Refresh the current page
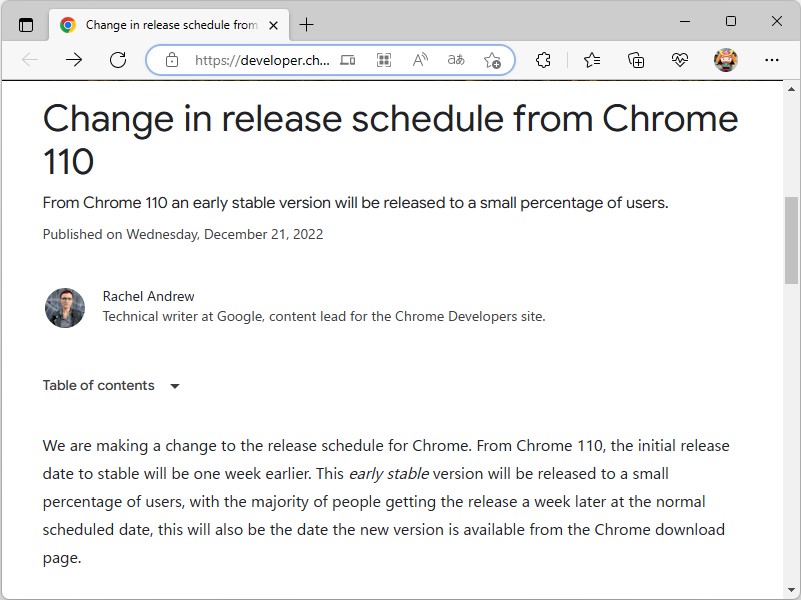The height and width of the screenshot is (600, 801). tap(118, 60)
